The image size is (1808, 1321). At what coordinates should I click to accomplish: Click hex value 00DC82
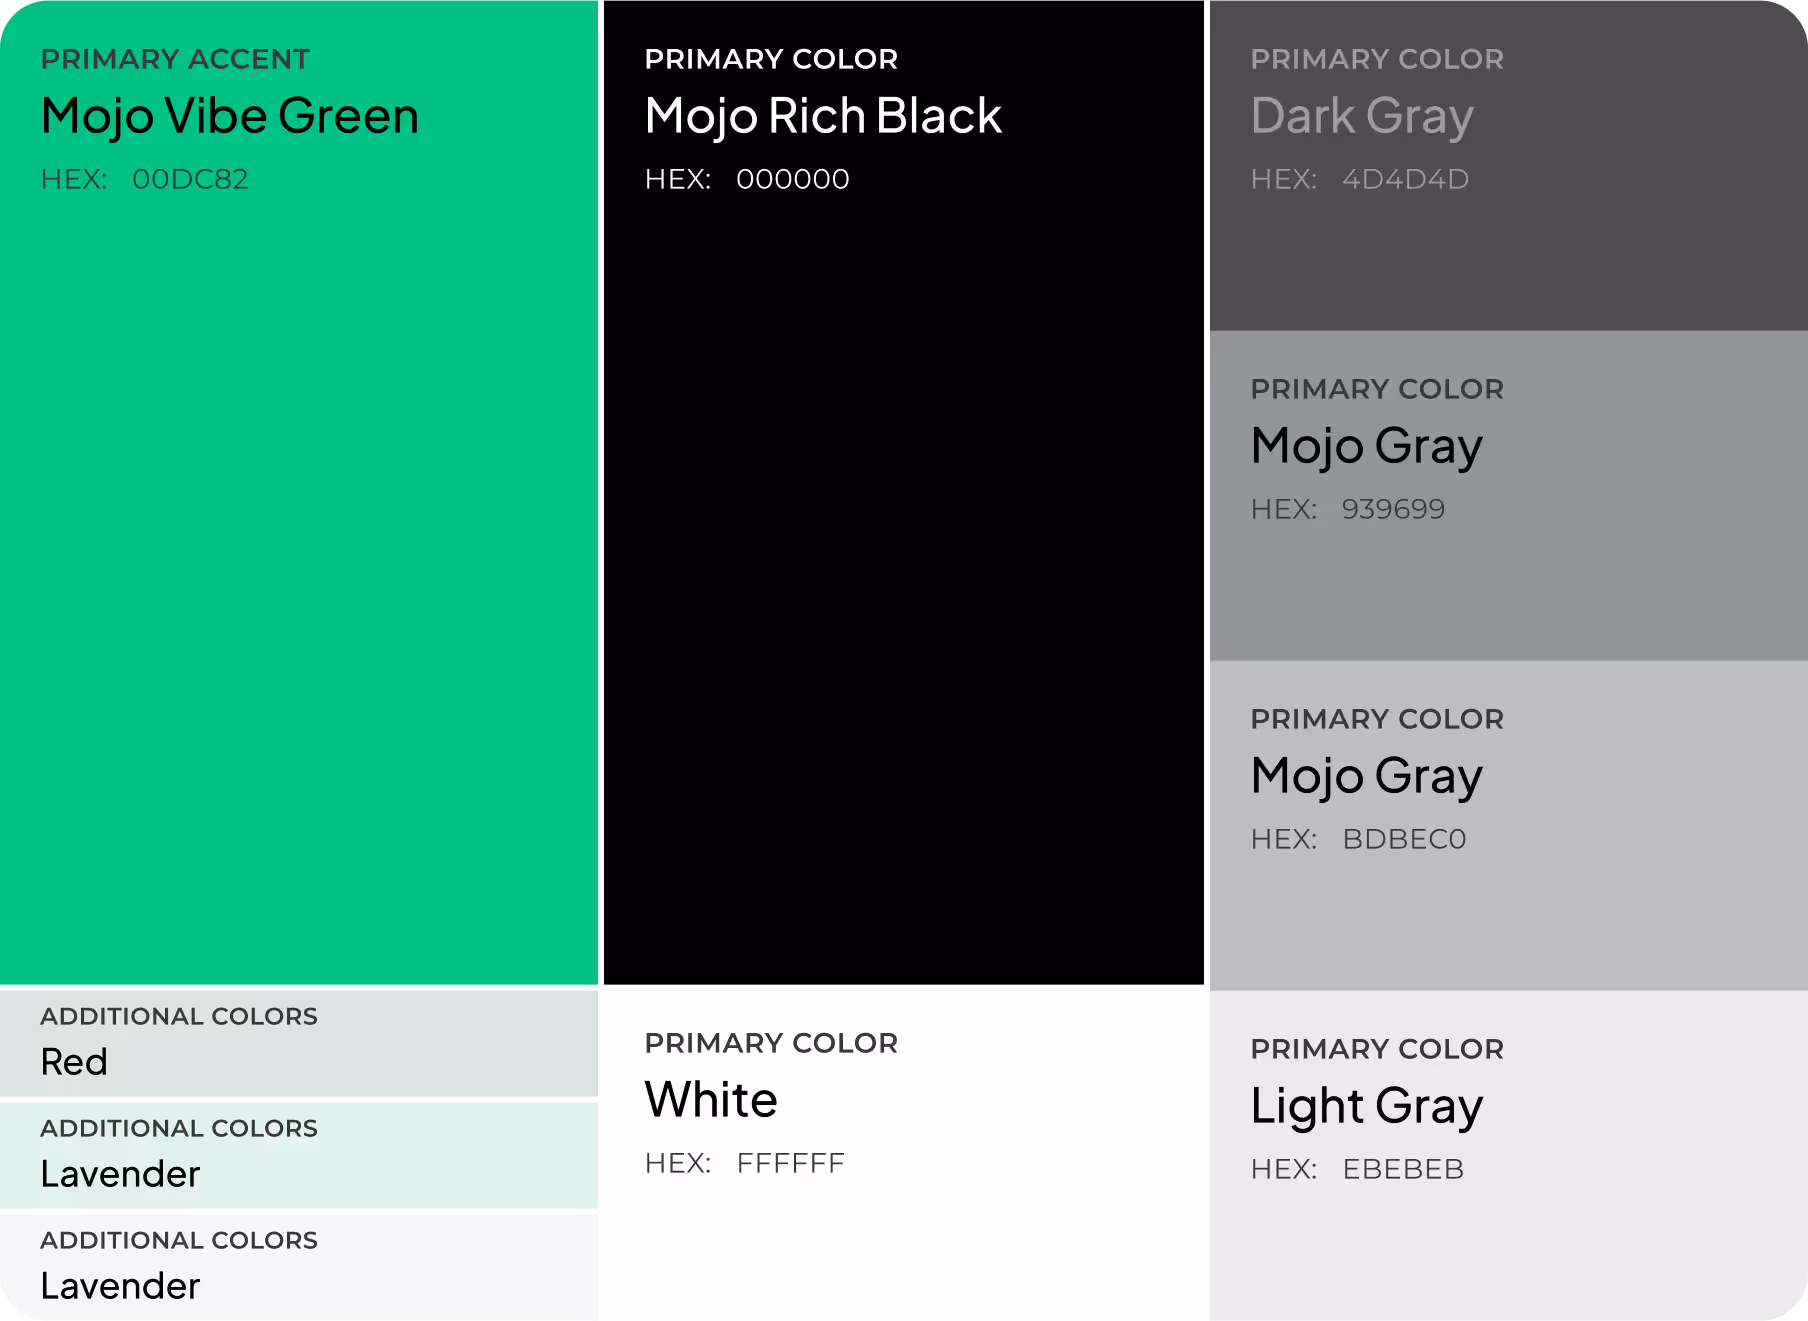pos(190,179)
